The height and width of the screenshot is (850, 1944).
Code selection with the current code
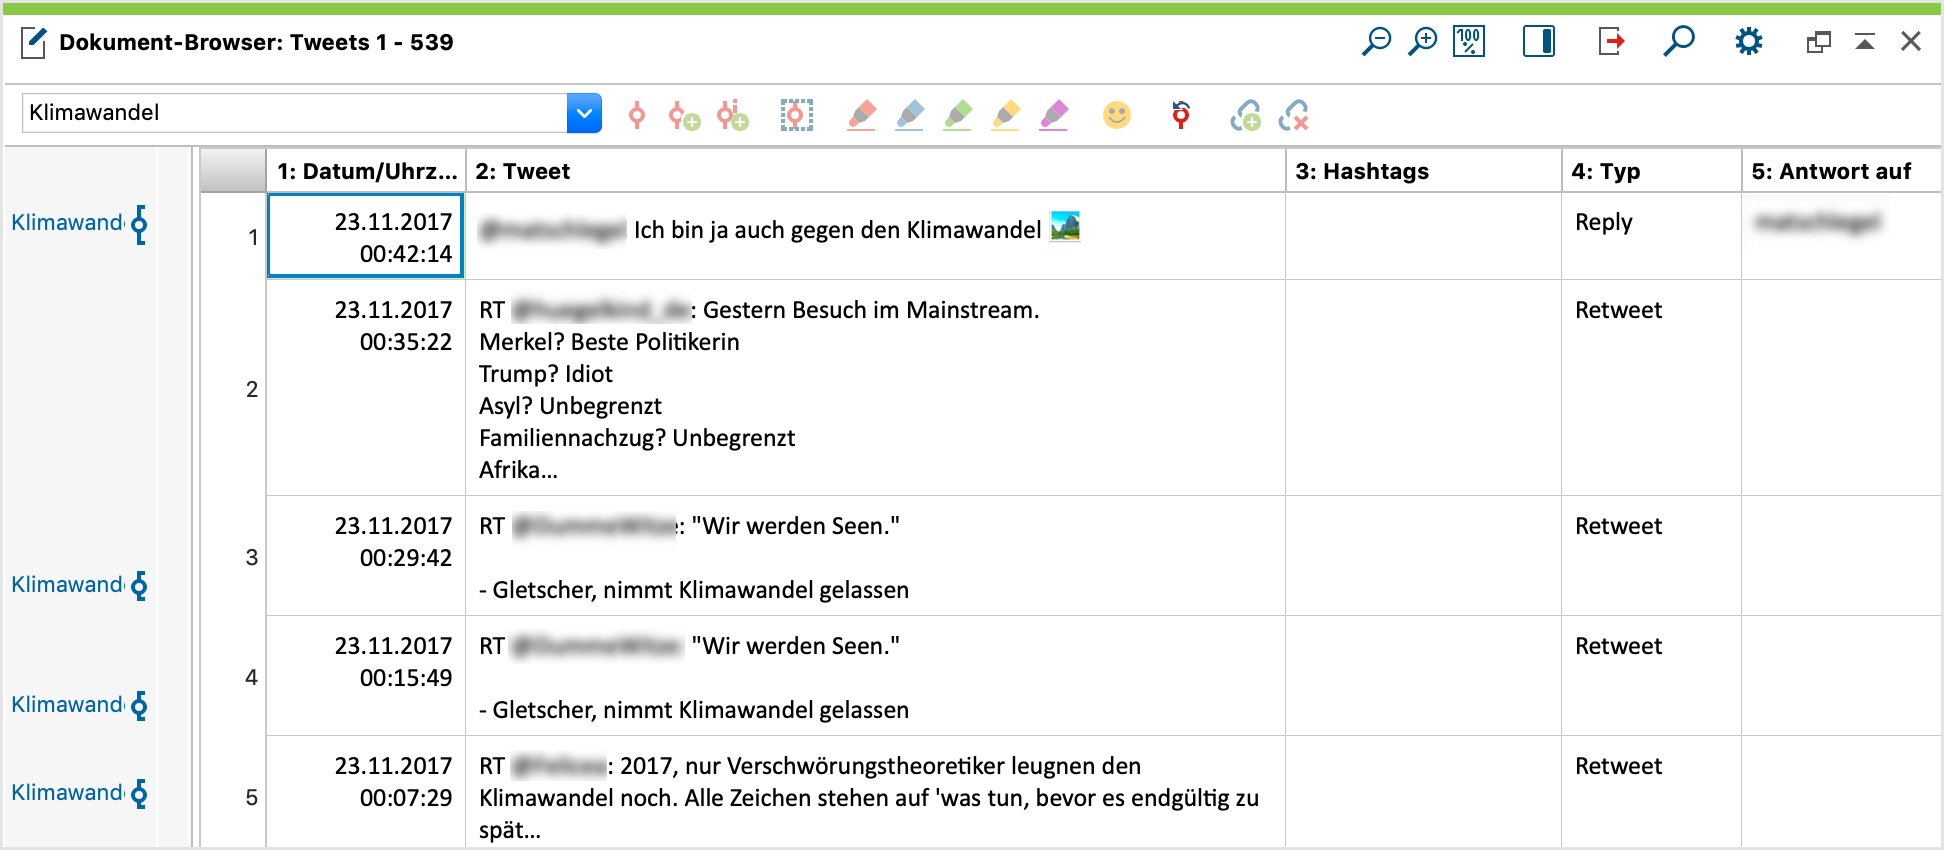[637, 116]
